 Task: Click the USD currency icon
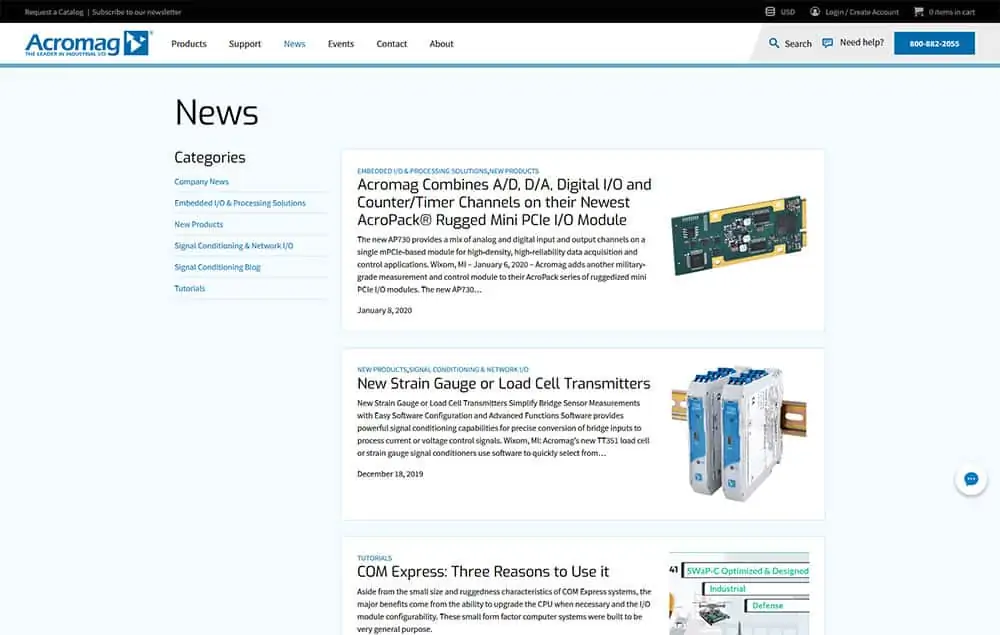tap(770, 11)
